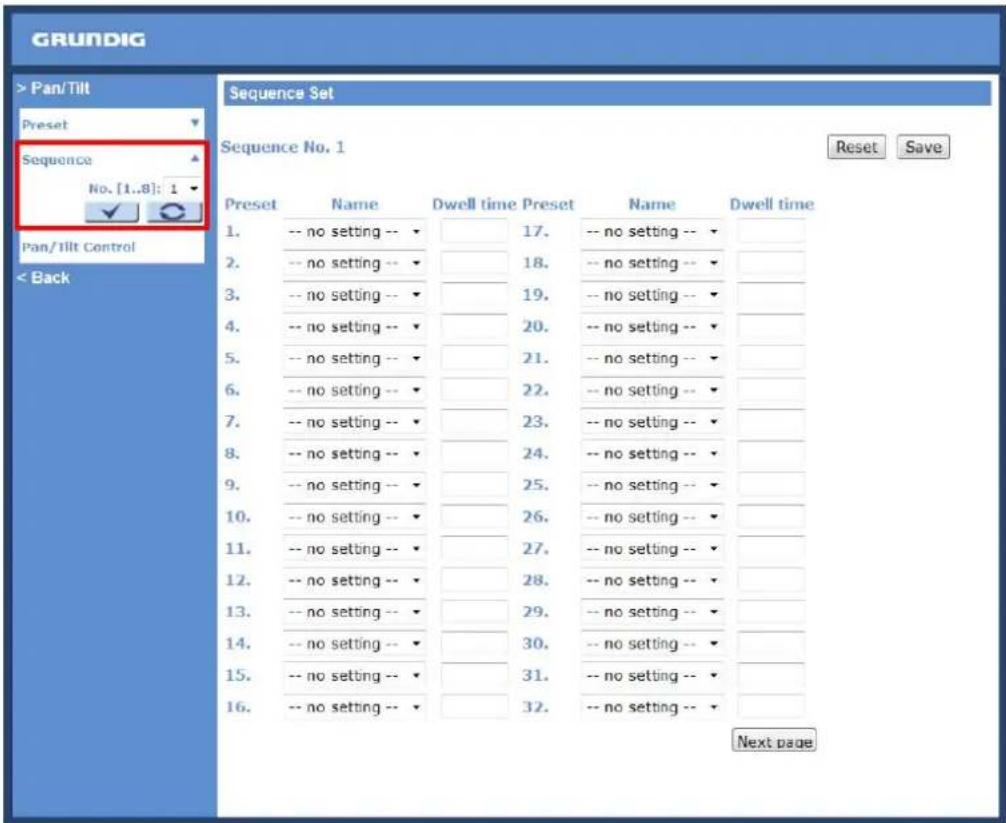Click Dwell time field for preset 12

point(473,580)
